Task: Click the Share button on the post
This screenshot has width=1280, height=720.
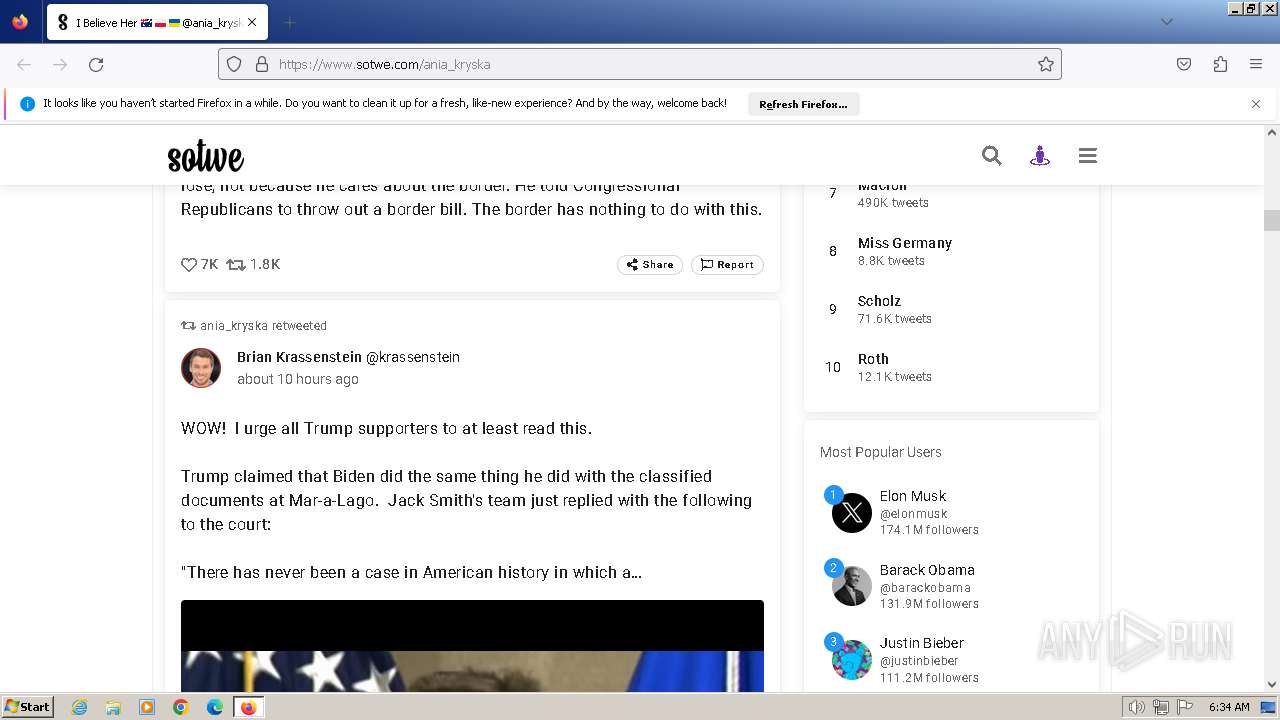Action: [x=650, y=265]
